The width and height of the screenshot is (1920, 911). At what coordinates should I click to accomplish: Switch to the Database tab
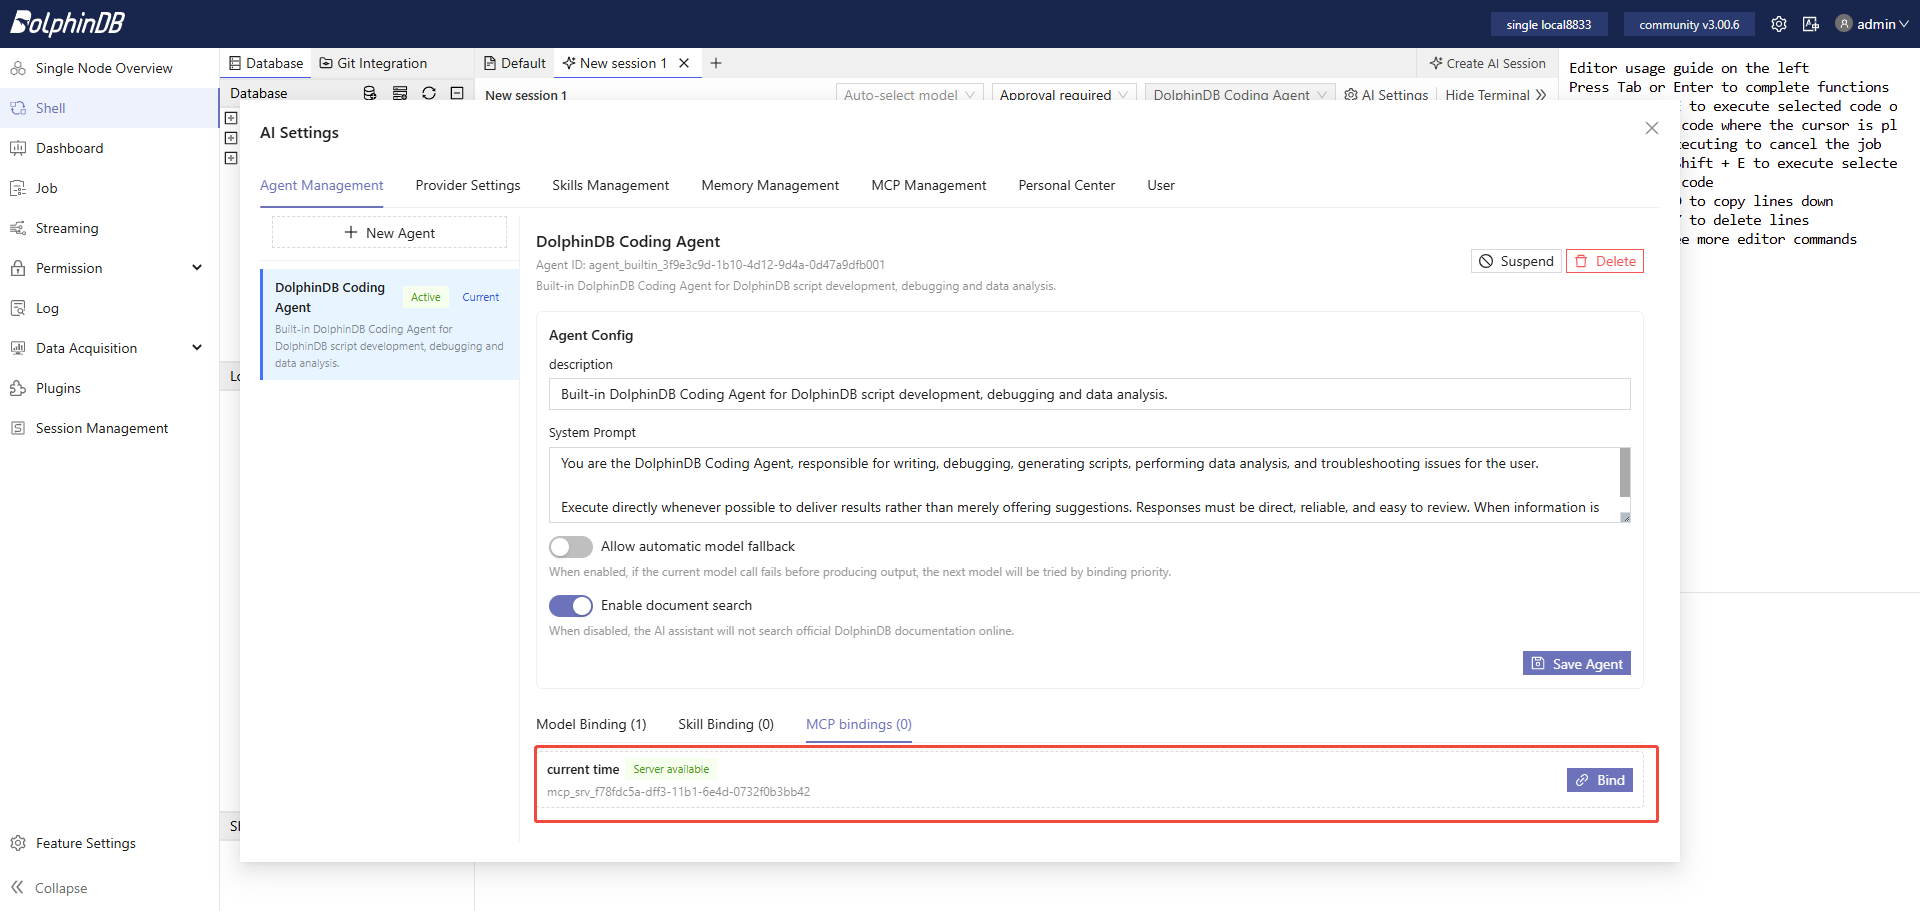click(266, 63)
